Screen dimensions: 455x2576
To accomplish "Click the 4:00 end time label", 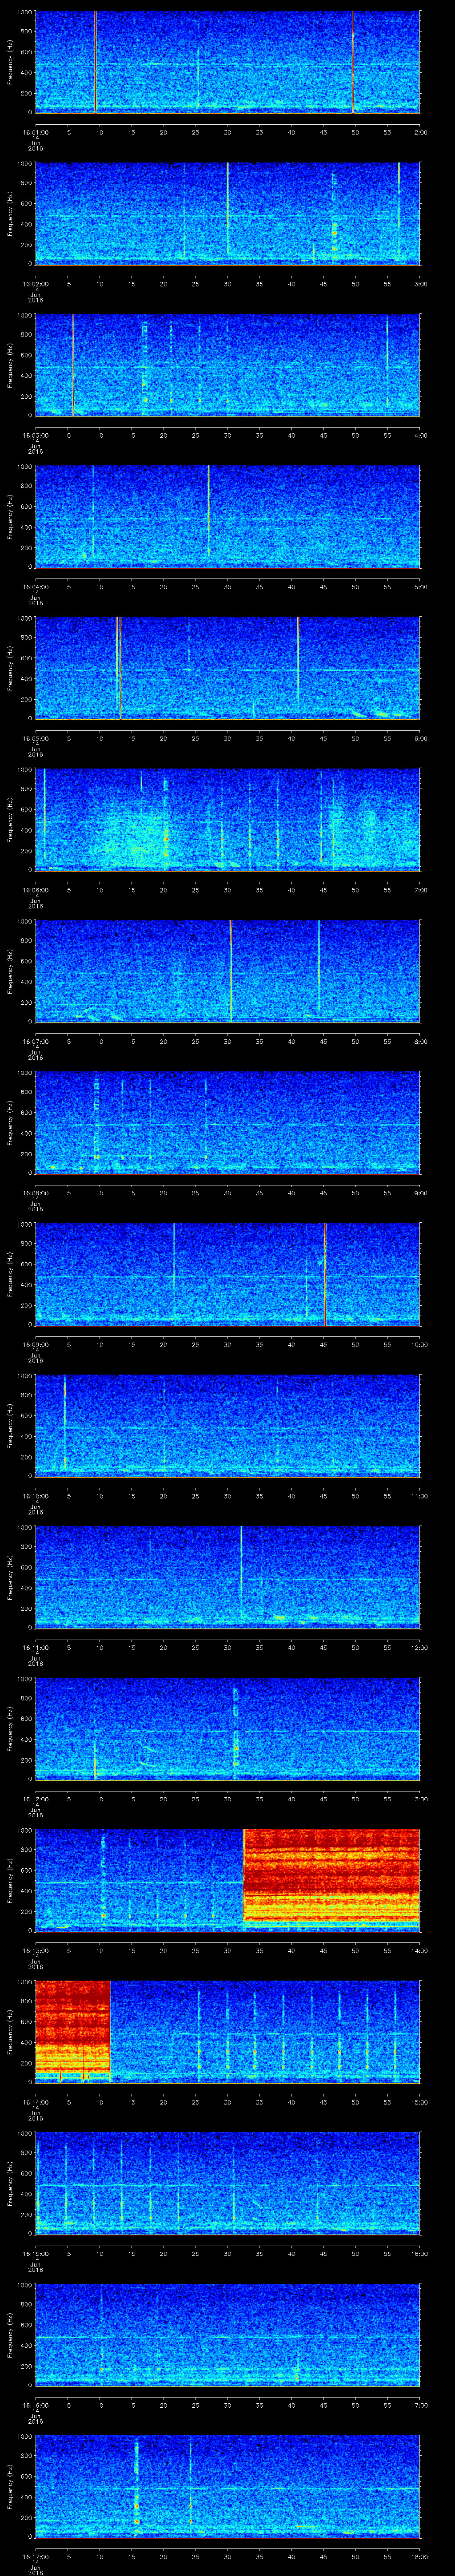I will click(420, 435).
